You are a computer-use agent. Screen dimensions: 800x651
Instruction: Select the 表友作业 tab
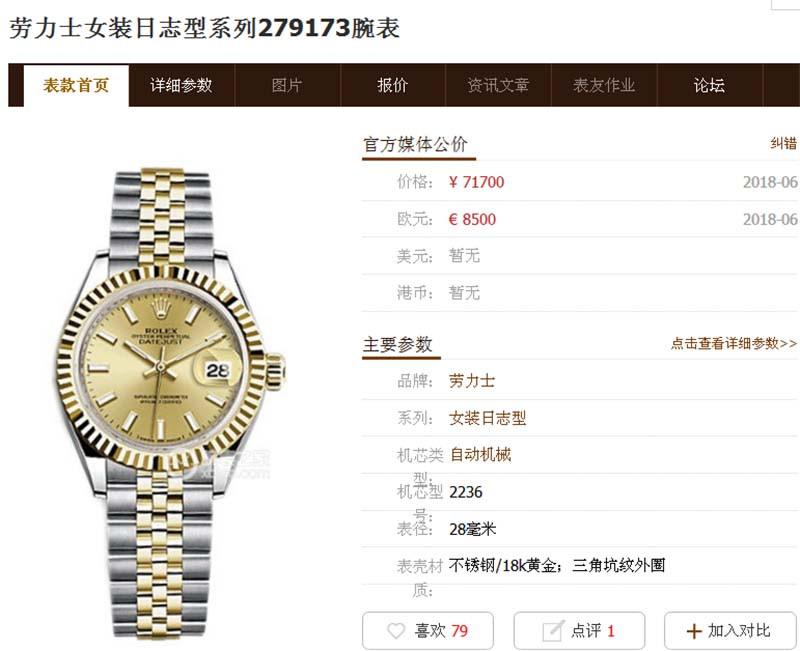click(x=604, y=85)
